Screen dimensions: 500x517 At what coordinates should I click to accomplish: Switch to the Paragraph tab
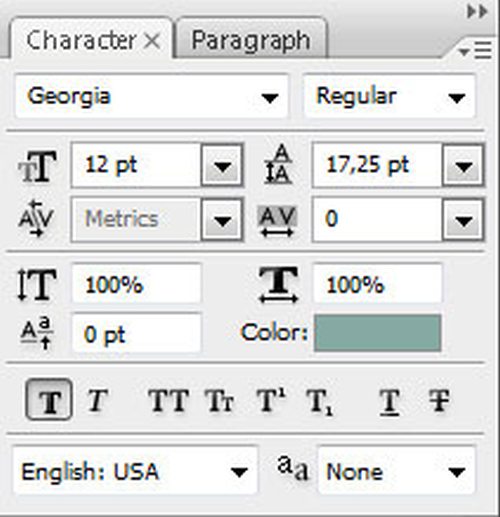point(251,40)
